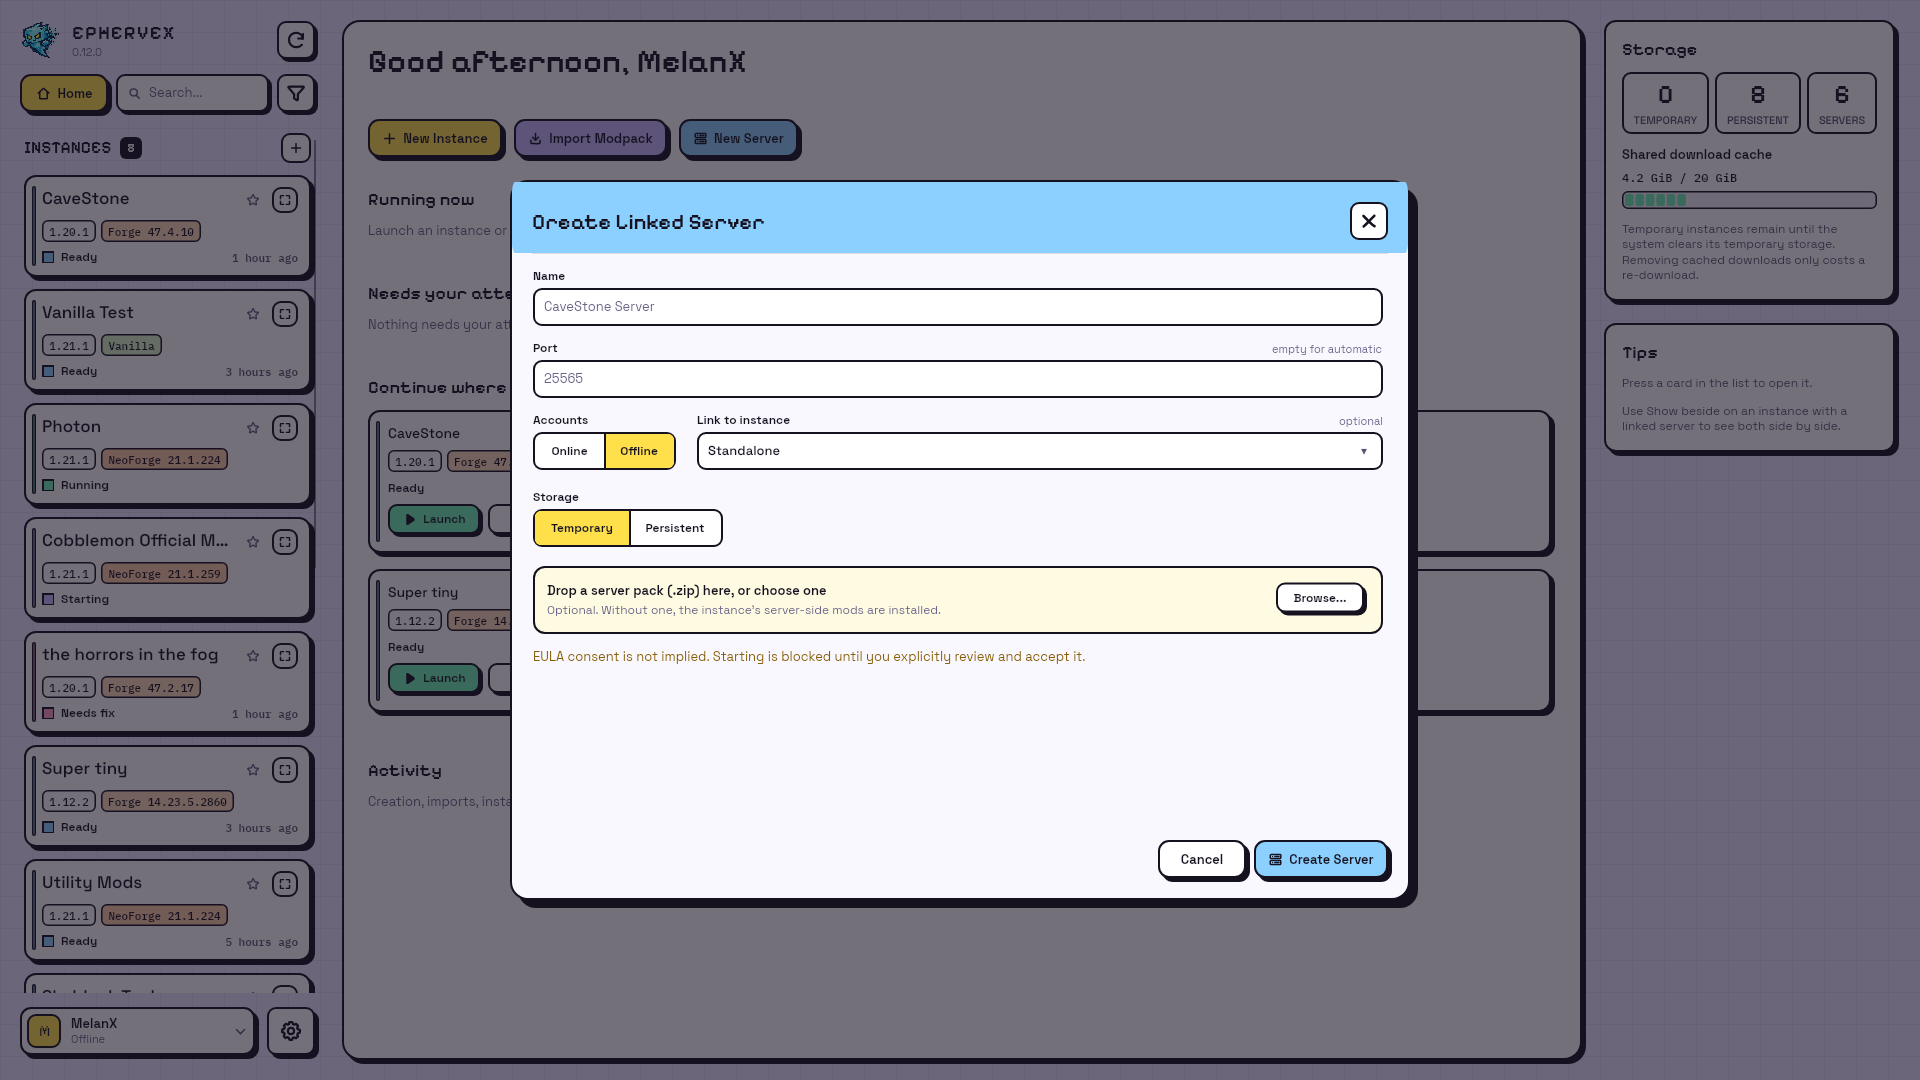This screenshot has height=1080, width=1920.
Task: Click the shared download cache progress bar
Action: [x=1749, y=200]
